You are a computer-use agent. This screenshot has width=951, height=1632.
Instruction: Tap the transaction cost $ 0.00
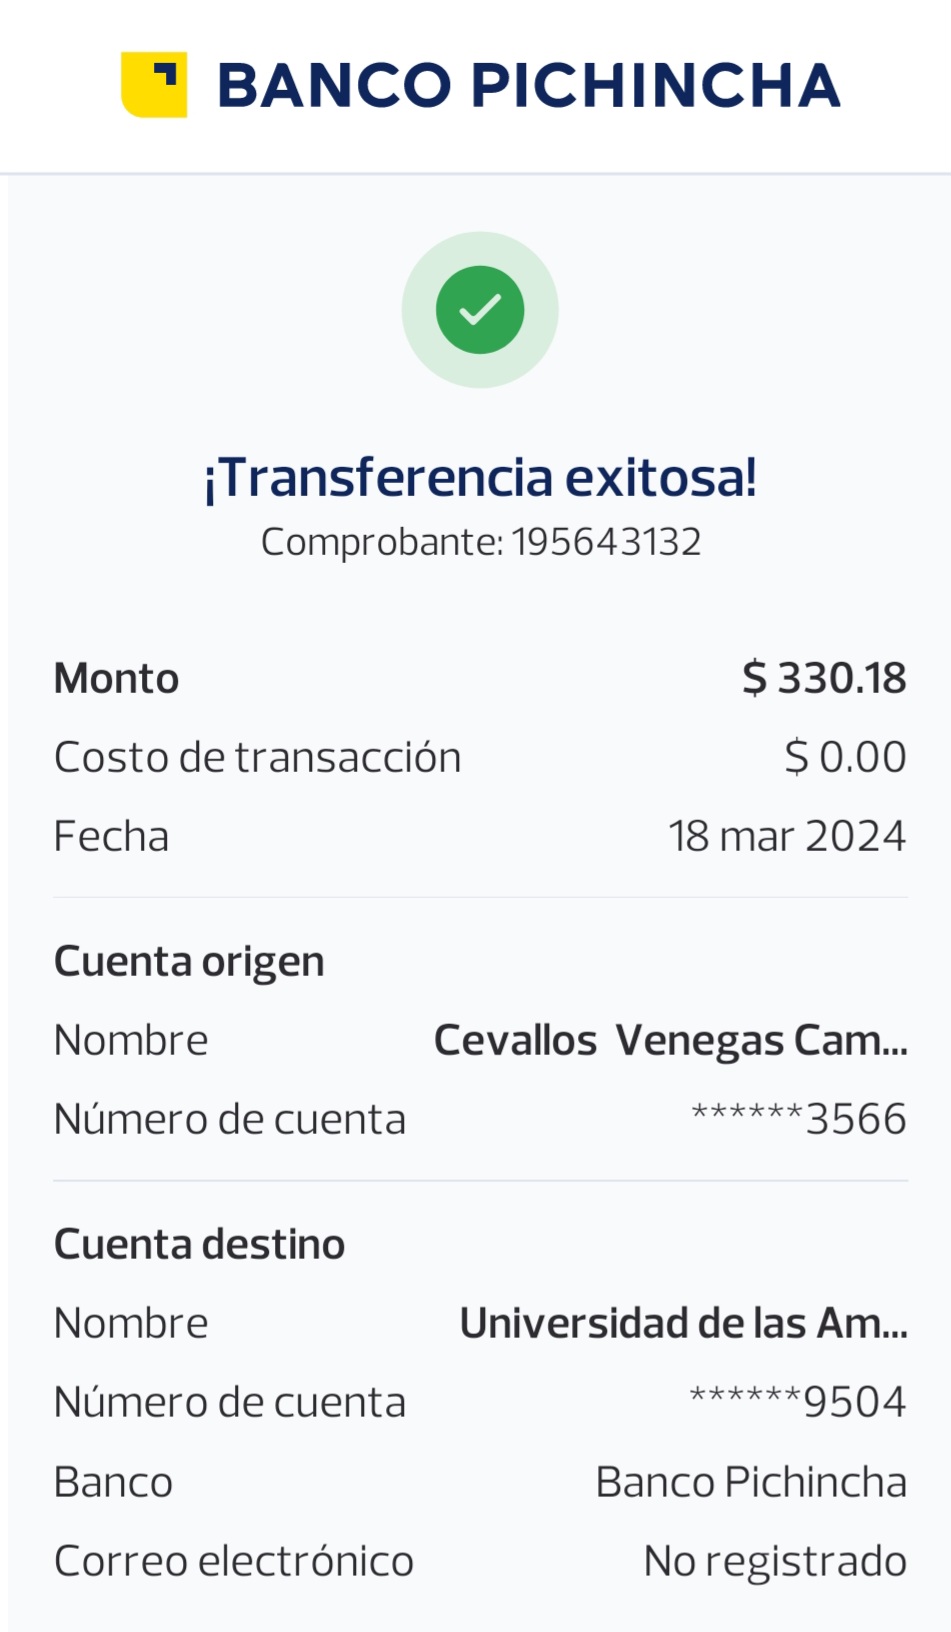[845, 757]
